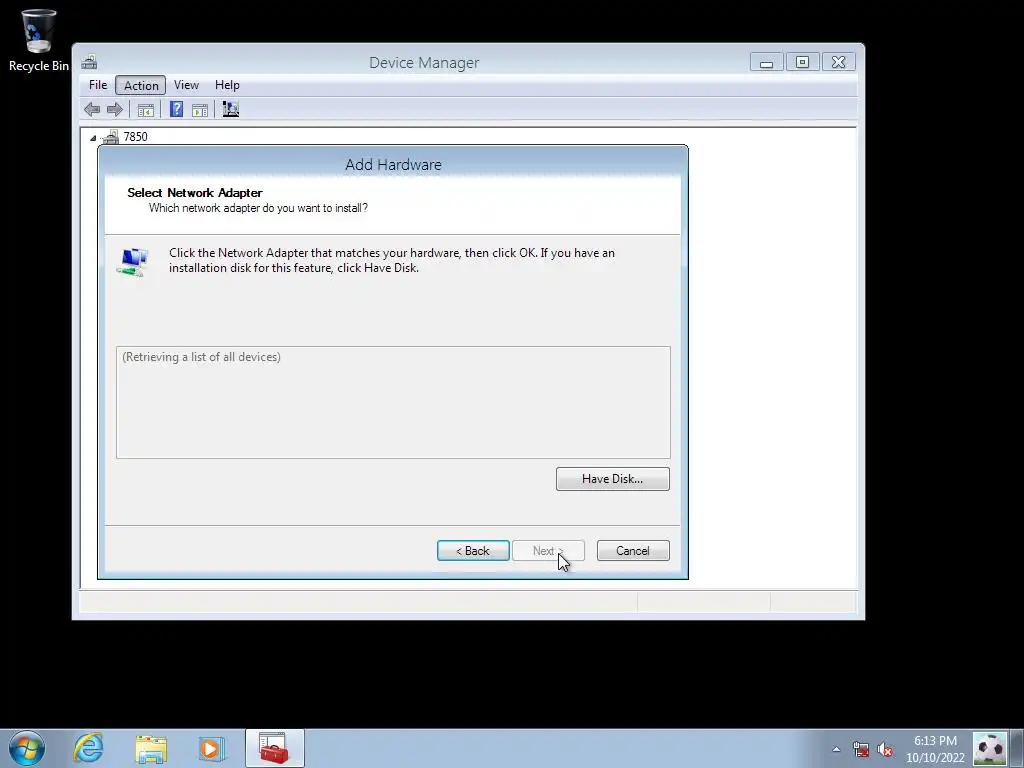Collapse the 7850 computer tree node
This screenshot has height=768, width=1024.
coord(93,138)
